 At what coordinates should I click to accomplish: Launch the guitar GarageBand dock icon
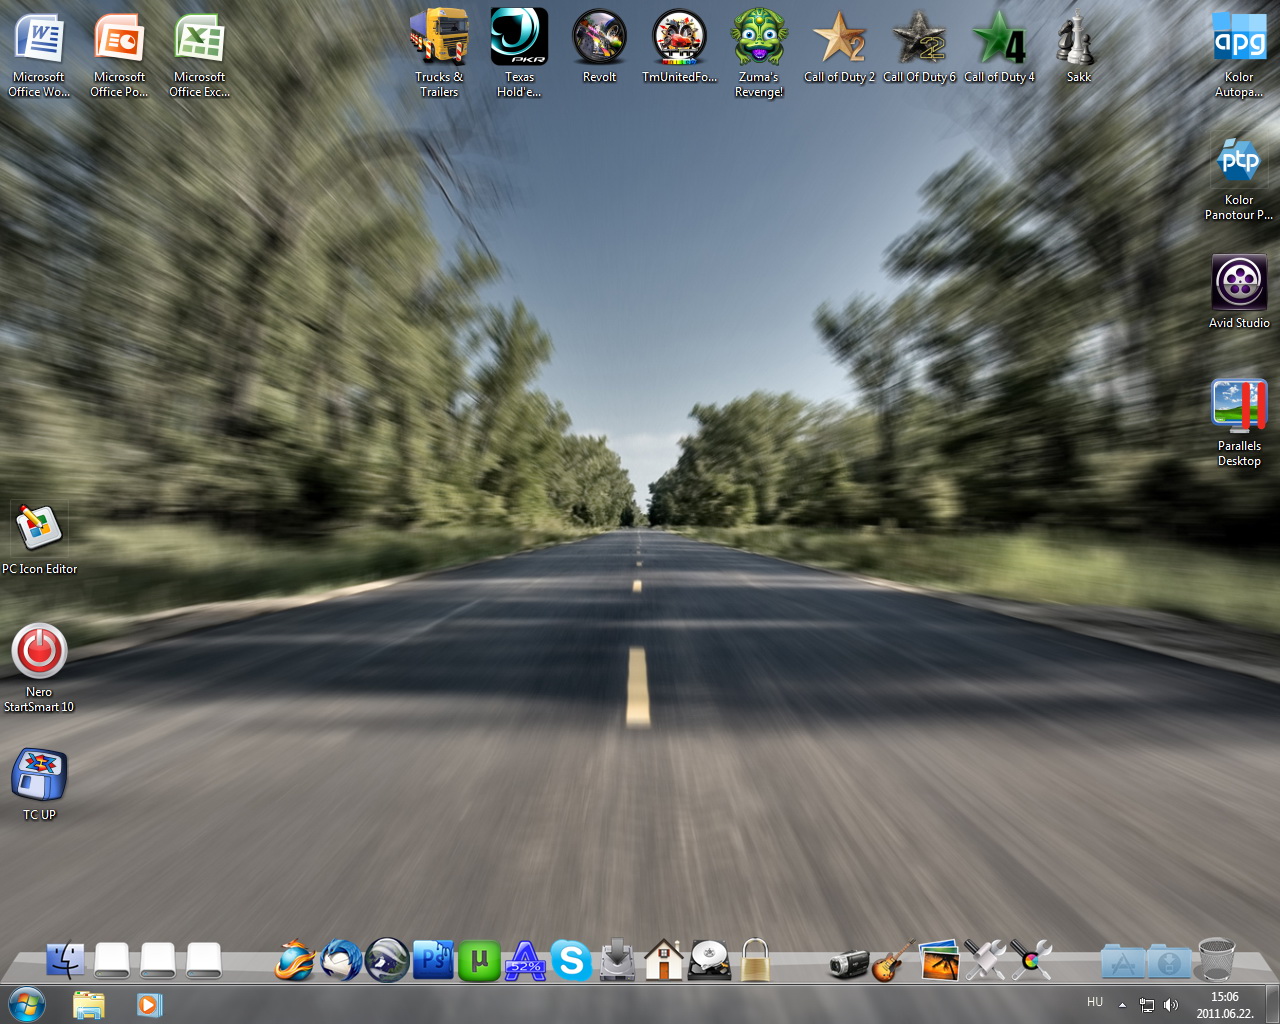(x=894, y=961)
